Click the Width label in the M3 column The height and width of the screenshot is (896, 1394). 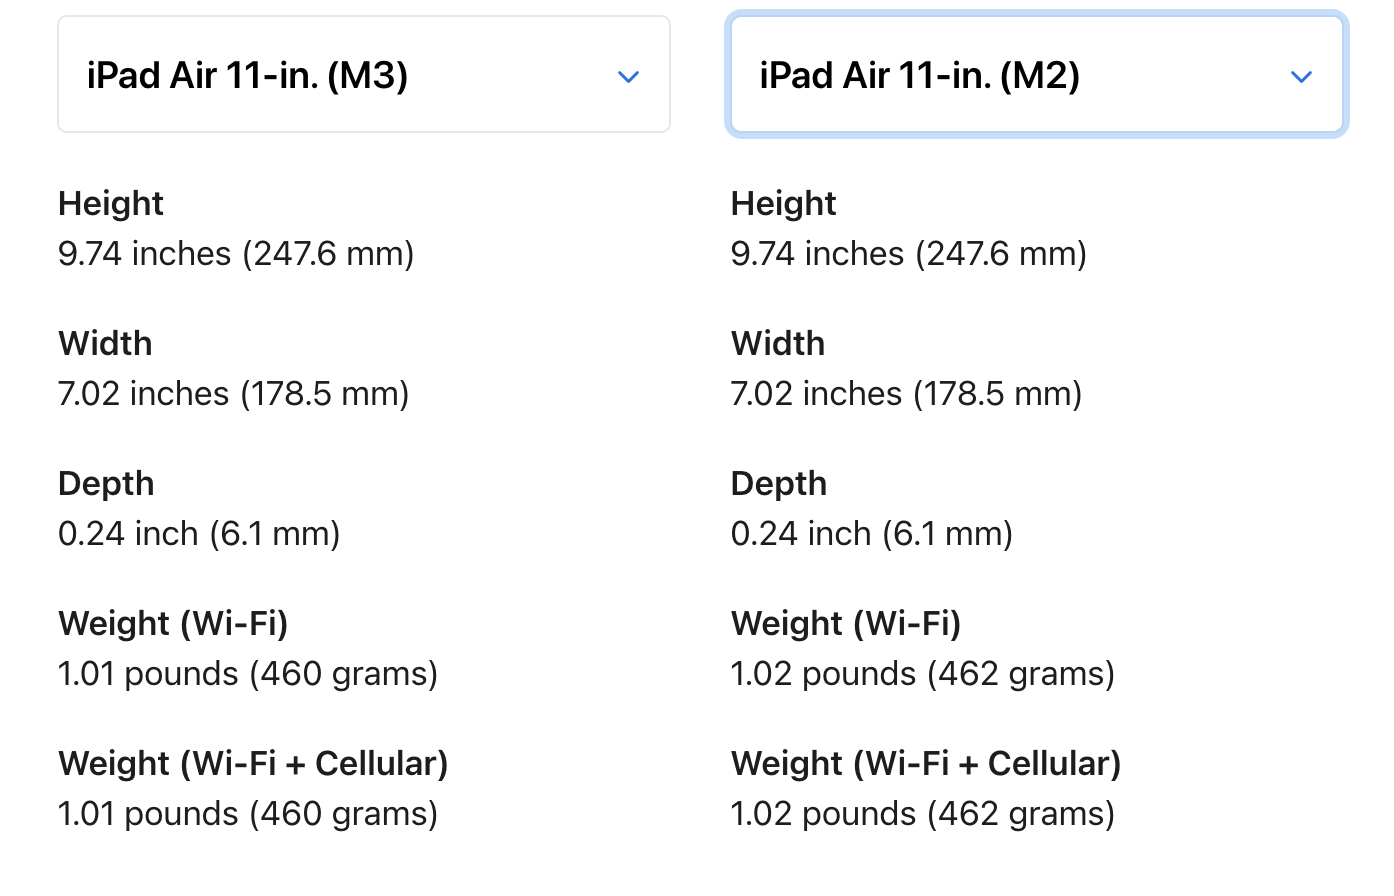coord(105,344)
